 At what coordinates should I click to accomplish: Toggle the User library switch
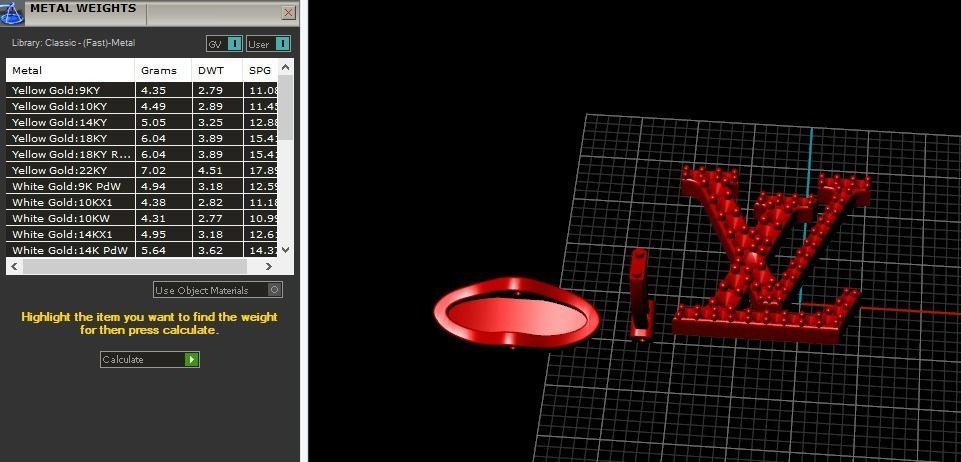pos(268,44)
